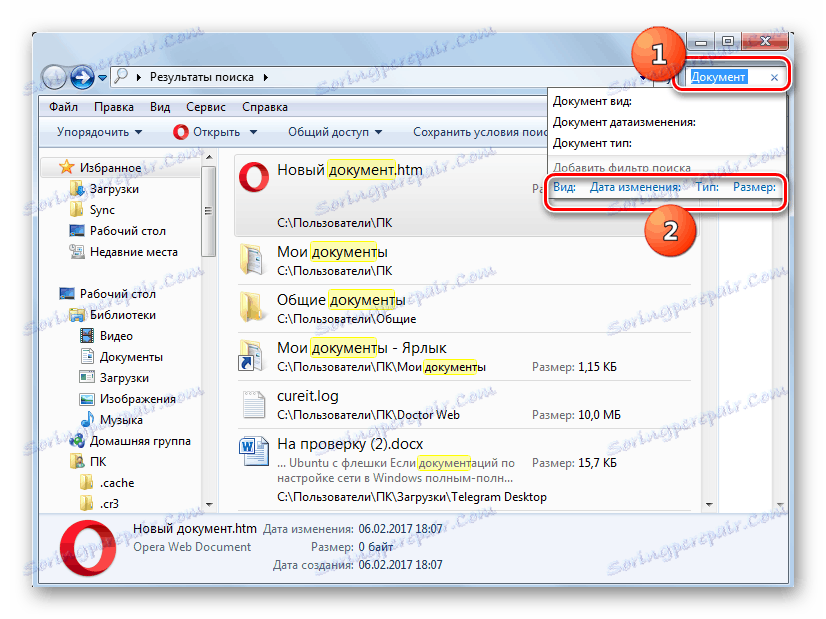Click the Общие документы folder icon
This screenshot has height=619, width=826.
[252, 307]
